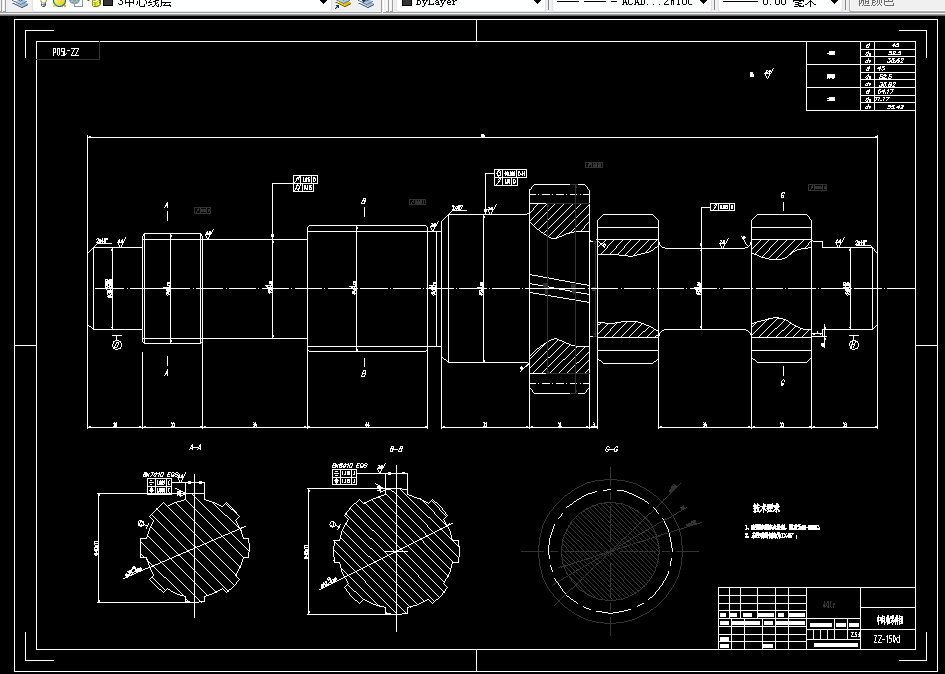Select the 64.17 value in parameter table
Screen dimensions: 945x674
(885, 92)
